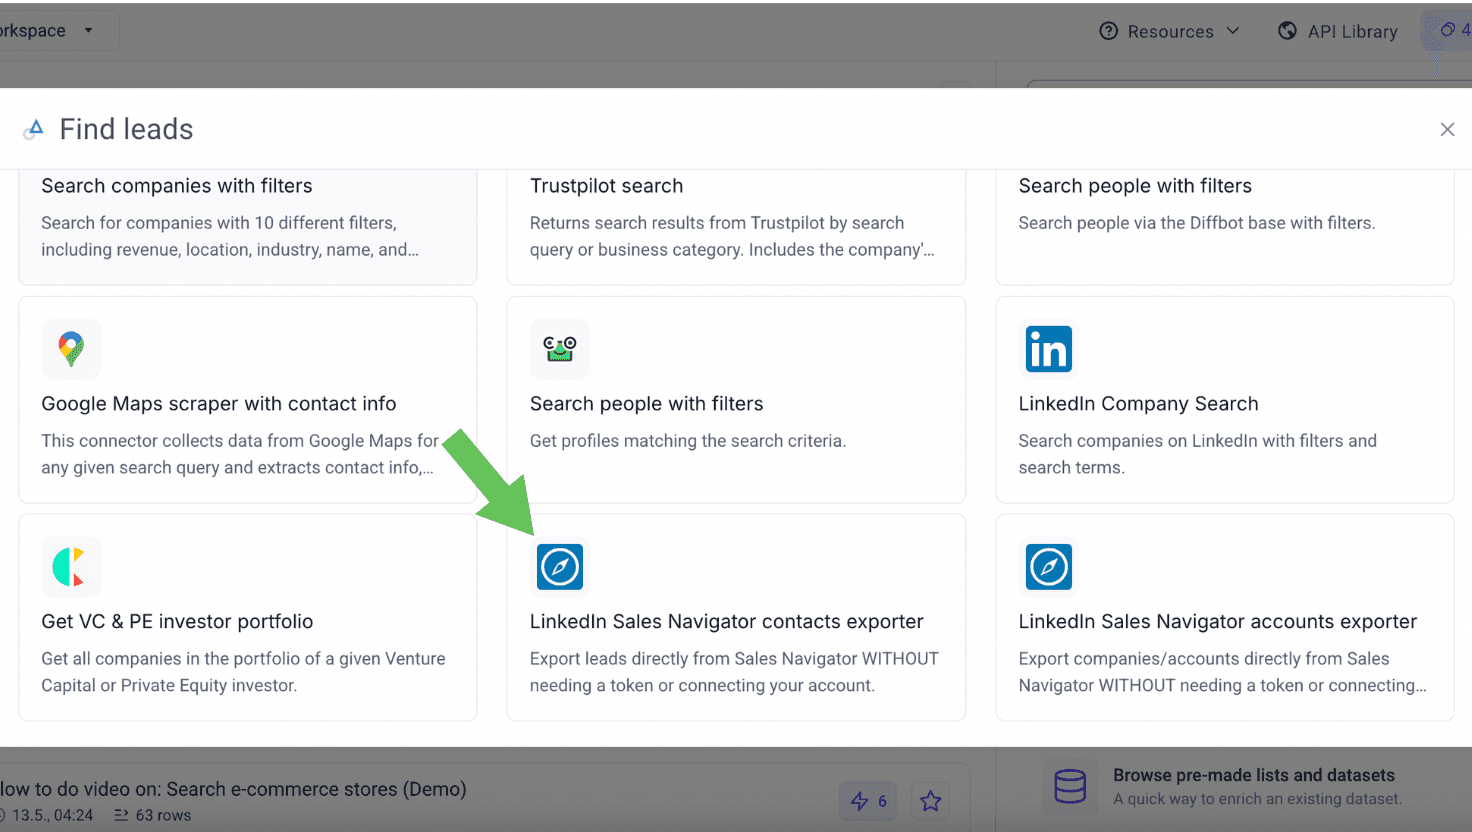Close the Find leads modal

pyautogui.click(x=1447, y=129)
